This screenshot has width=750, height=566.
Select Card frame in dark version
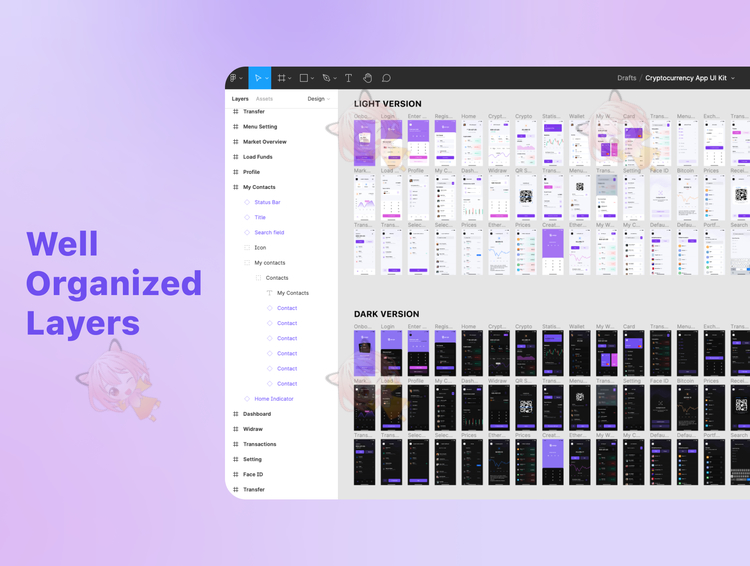[x=633, y=353]
